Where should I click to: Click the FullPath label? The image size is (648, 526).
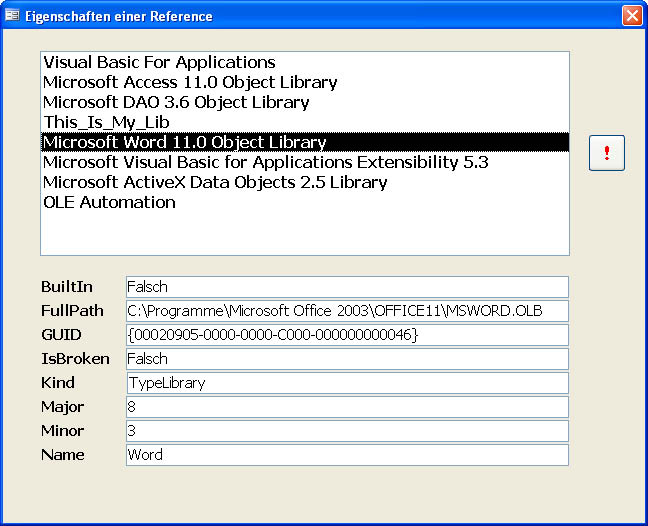(72, 311)
